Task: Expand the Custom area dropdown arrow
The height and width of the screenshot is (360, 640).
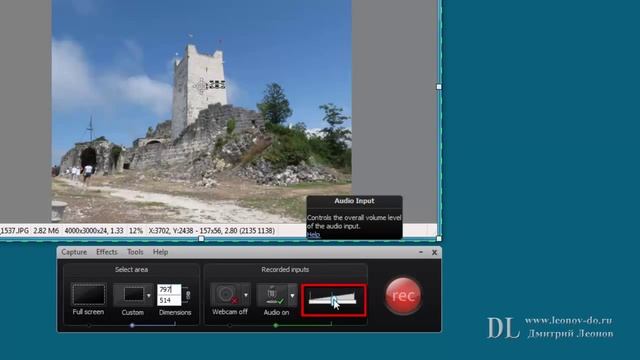Action: 149,295
